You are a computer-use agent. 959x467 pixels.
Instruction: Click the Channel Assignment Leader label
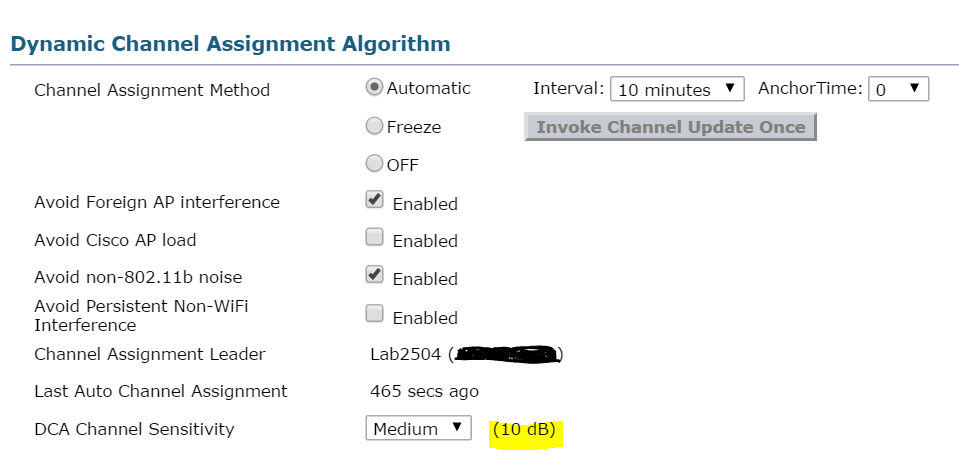coord(150,354)
